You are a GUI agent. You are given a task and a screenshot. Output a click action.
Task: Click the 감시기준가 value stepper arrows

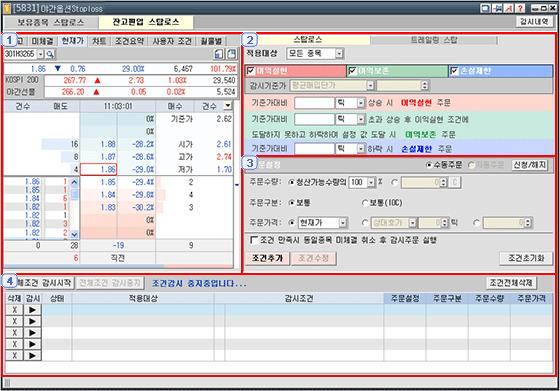425,86
